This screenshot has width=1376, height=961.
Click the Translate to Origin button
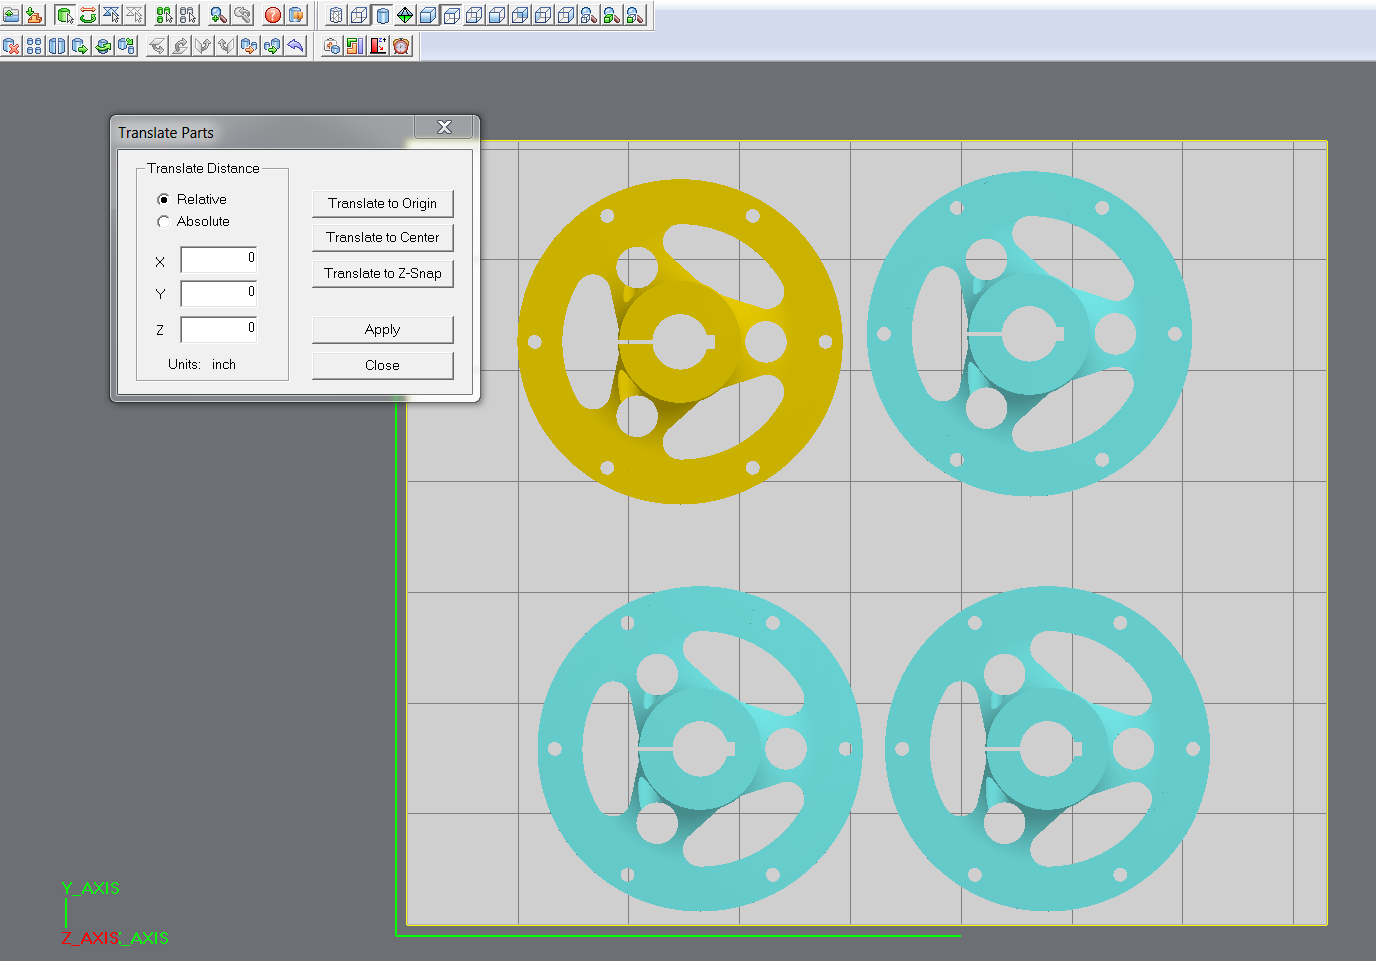click(382, 203)
